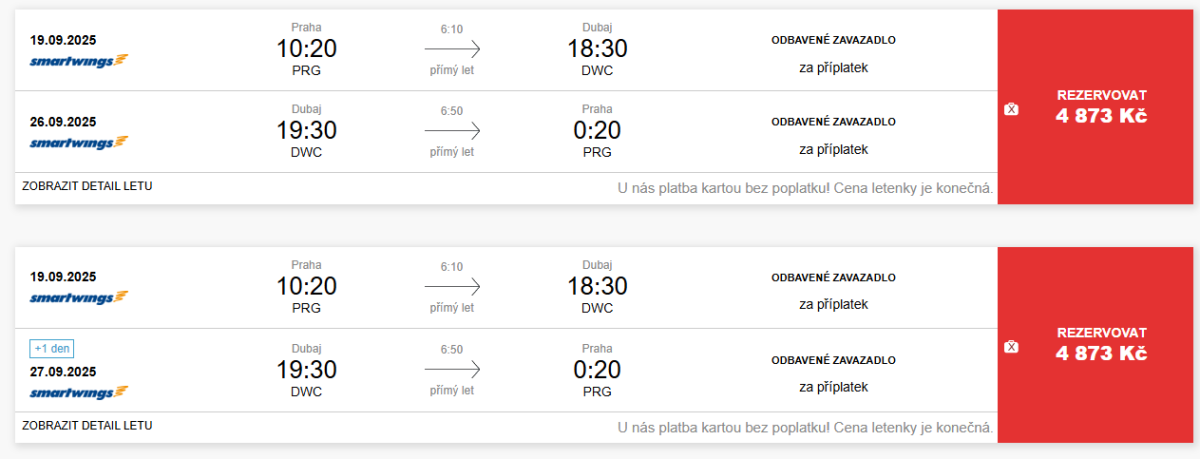Click the 6:50 direct-flight arrow on the 27.09.2025 return

[x=452, y=368]
